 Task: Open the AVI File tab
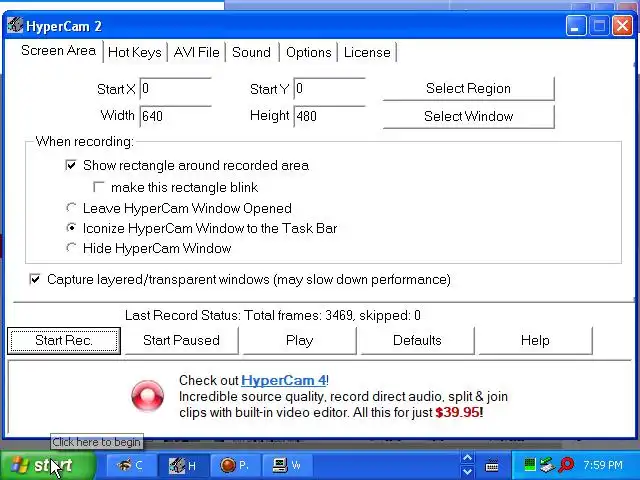coord(196,52)
